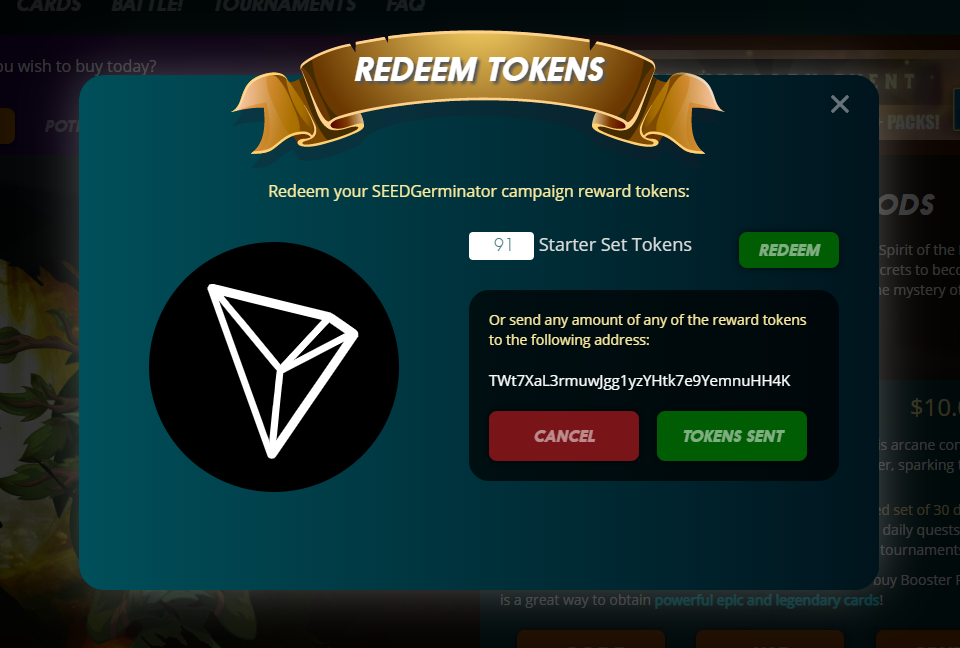Image resolution: width=960 pixels, height=648 pixels.
Task: Click the SEEDGerminator campaign reward heading
Action: click(479, 191)
